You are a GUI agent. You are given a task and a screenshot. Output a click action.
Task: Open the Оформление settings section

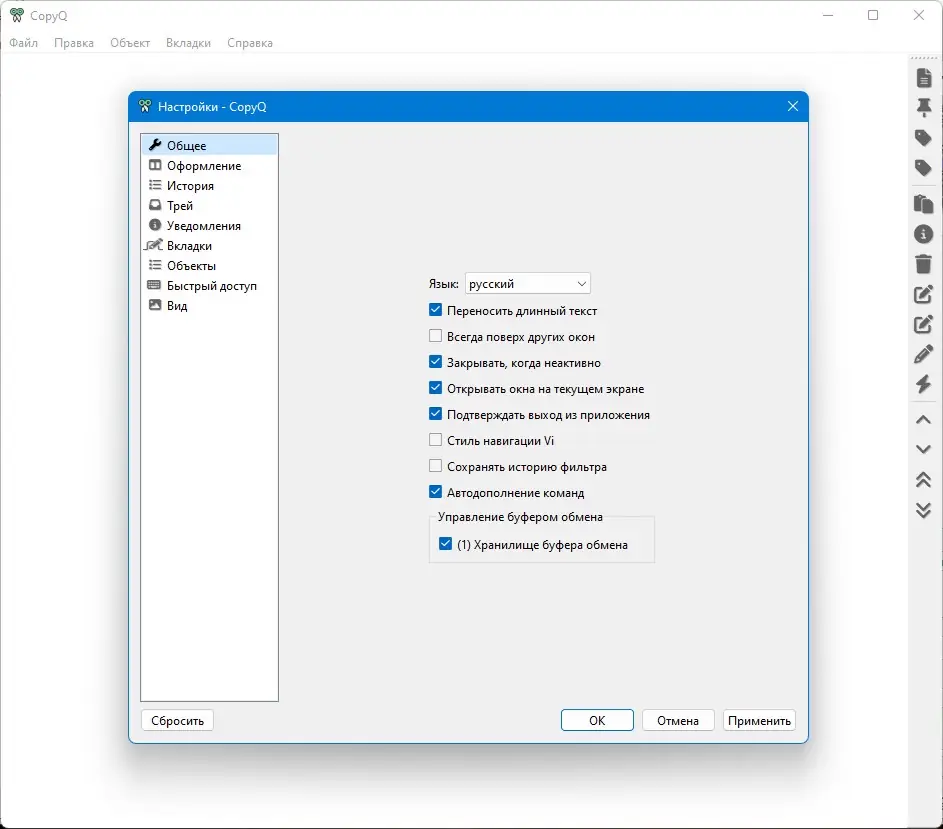pyautogui.click(x=209, y=165)
